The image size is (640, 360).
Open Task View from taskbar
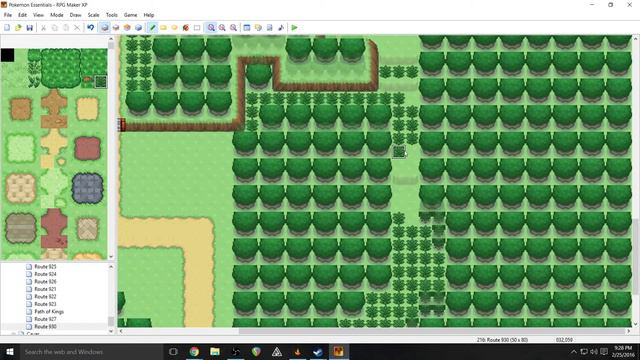click(173, 352)
